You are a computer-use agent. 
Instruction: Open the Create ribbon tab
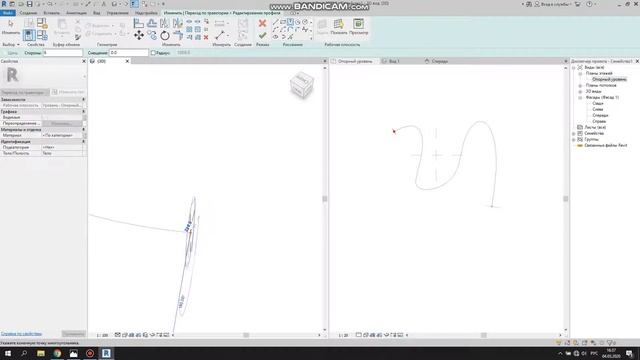(x=28, y=13)
